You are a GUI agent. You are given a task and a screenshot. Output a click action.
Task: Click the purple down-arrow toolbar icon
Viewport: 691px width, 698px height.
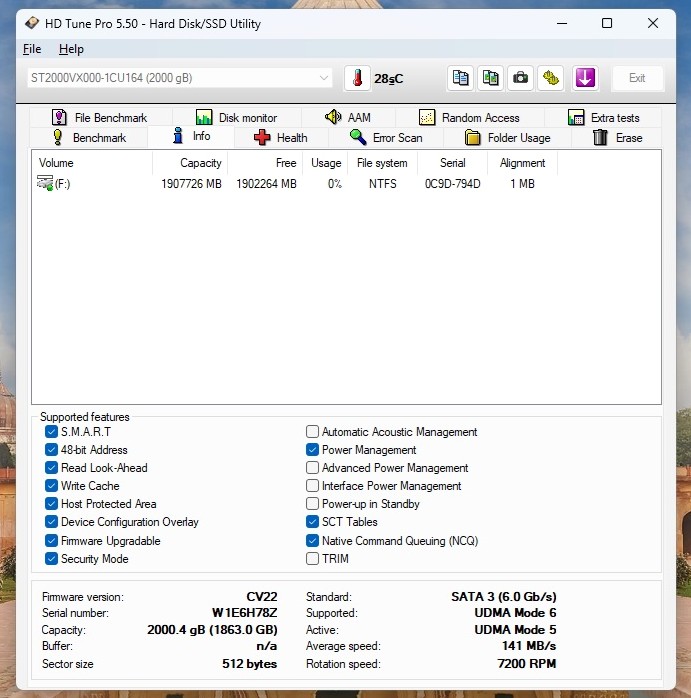(585, 78)
